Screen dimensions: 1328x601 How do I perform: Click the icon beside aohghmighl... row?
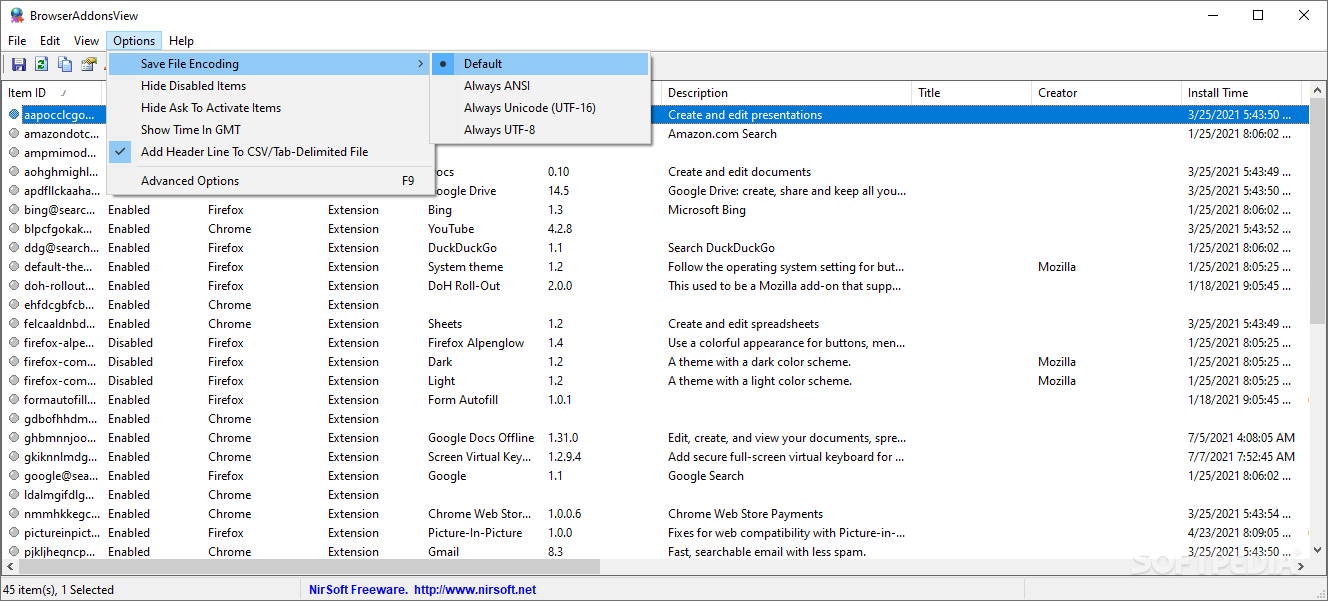[14, 172]
